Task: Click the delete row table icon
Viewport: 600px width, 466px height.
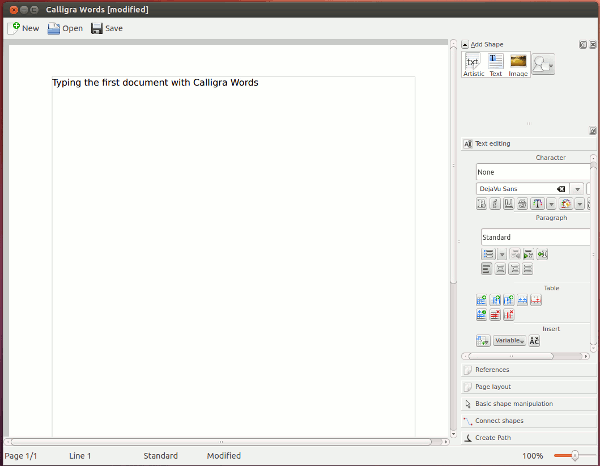Action: pyautogui.click(x=495, y=315)
